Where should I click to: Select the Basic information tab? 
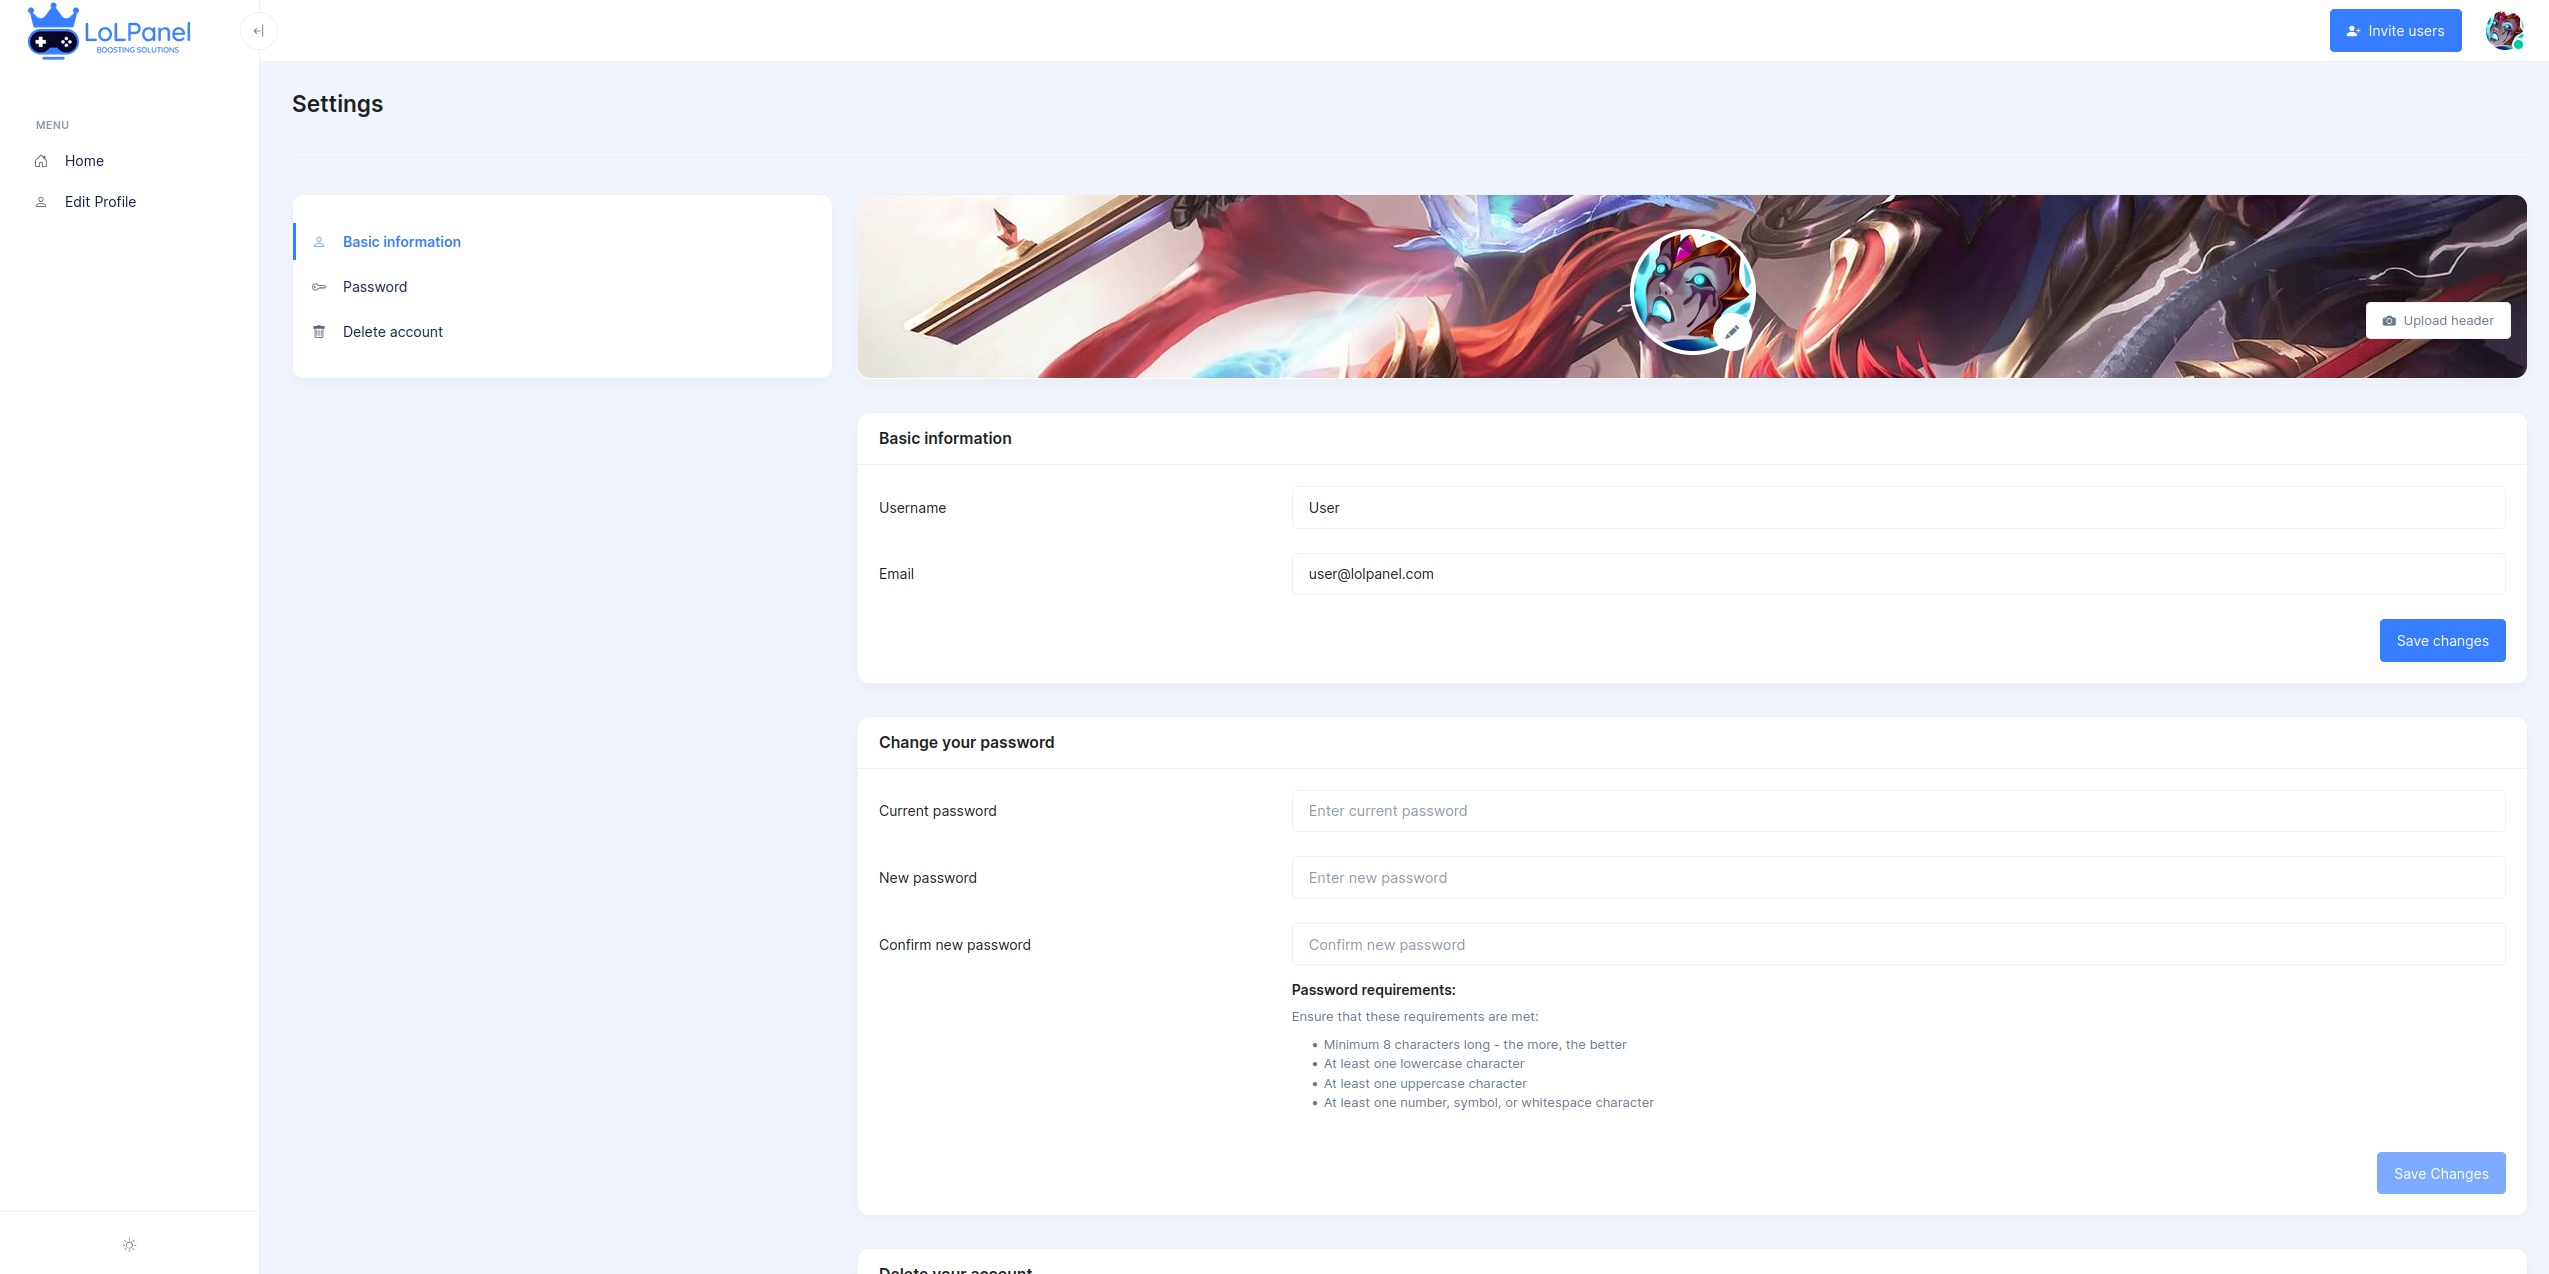401,242
